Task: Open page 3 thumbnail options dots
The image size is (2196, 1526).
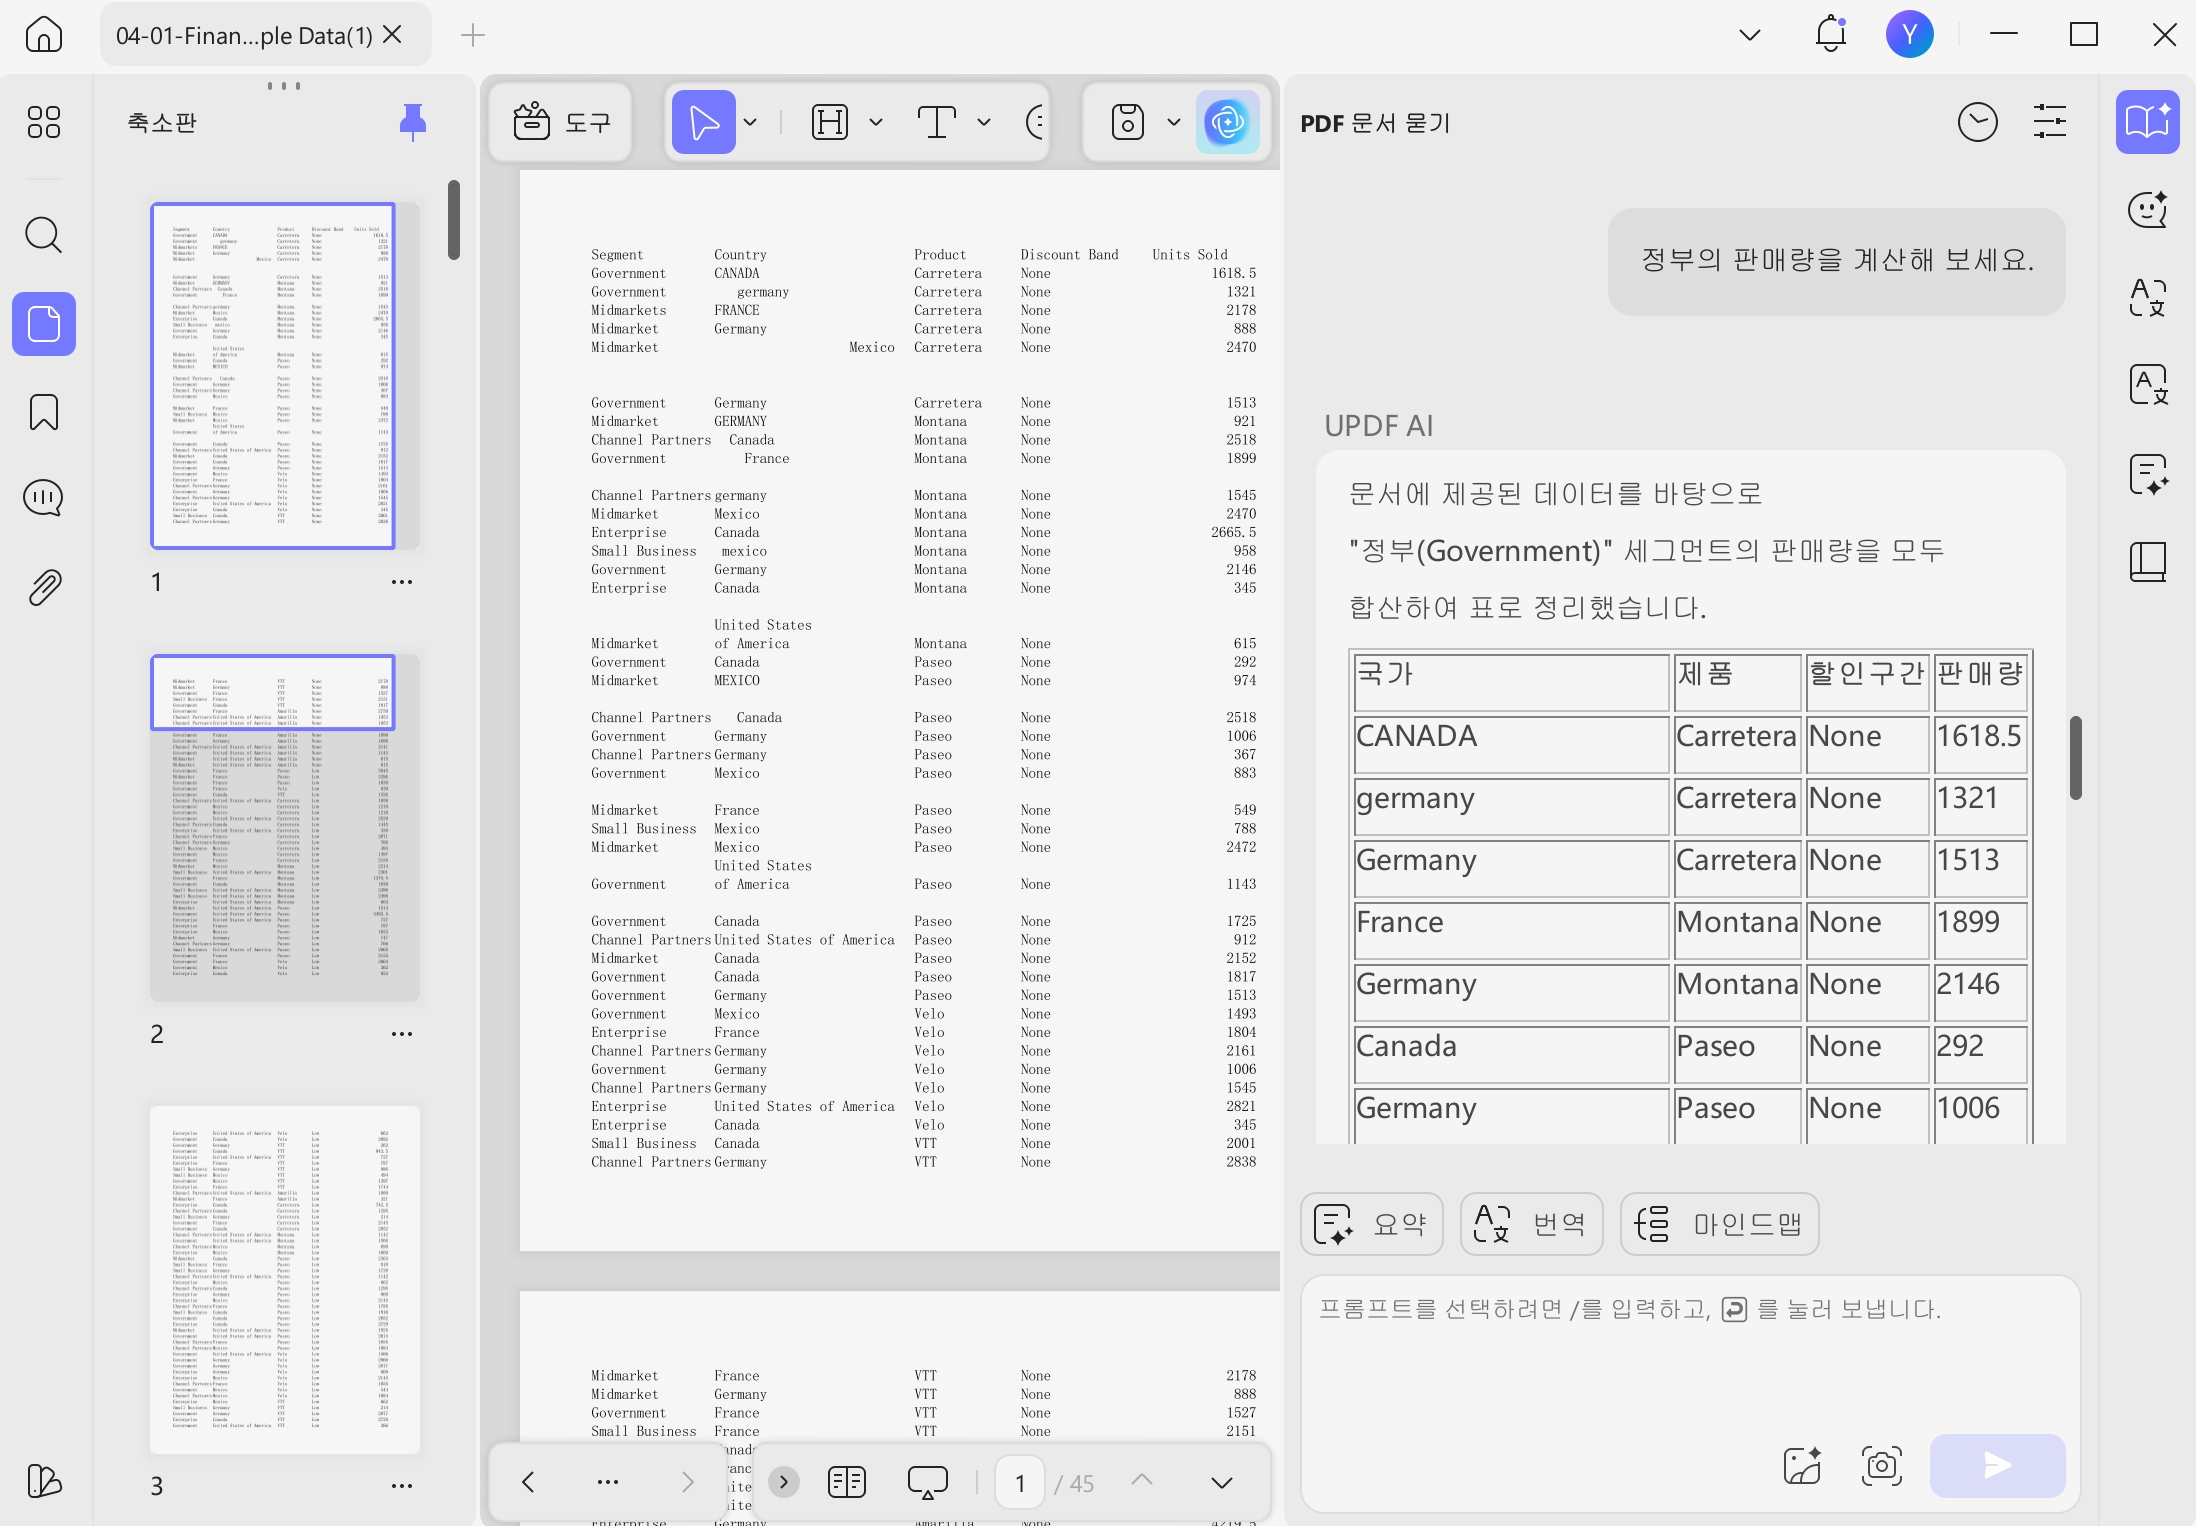Action: (402, 1486)
